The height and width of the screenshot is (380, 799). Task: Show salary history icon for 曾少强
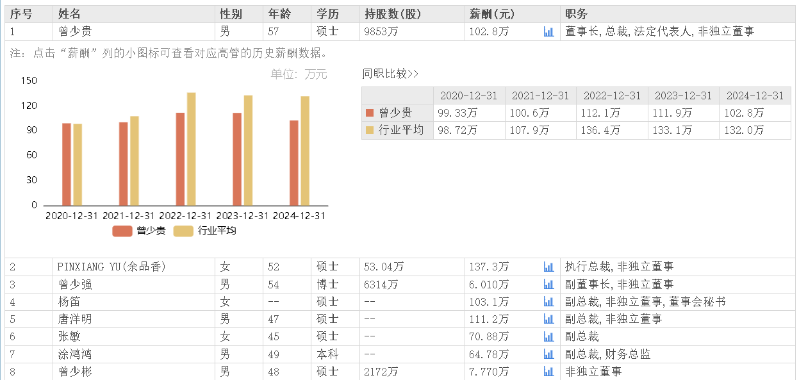point(548,284)
